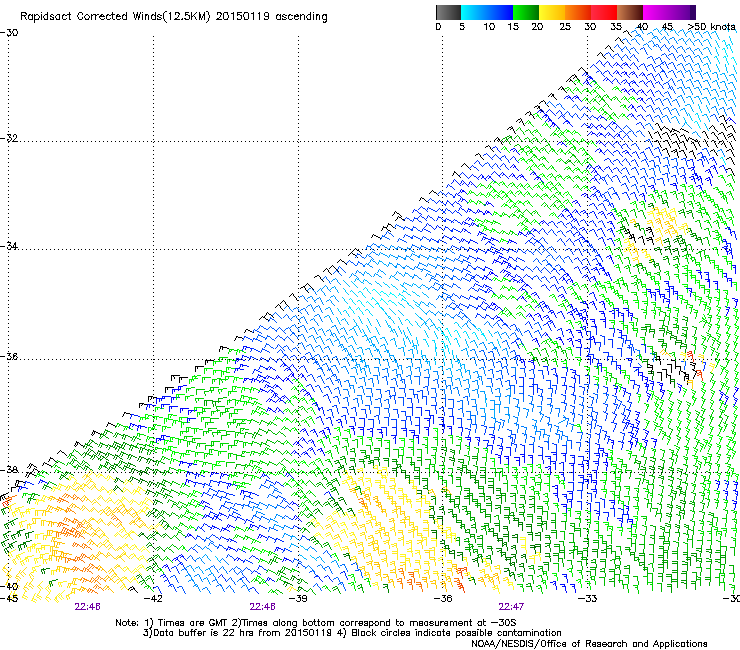Click the -34 latitude axis label

pos(9,246)
